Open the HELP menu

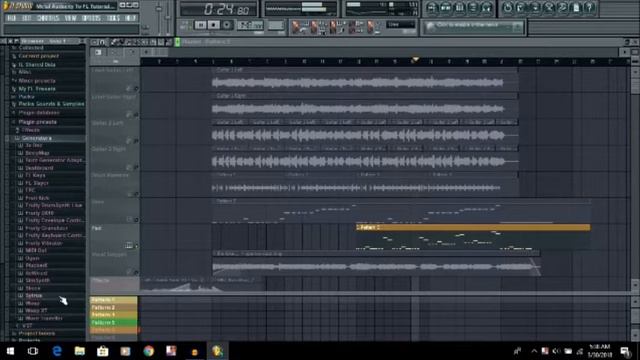click(130, 18)
